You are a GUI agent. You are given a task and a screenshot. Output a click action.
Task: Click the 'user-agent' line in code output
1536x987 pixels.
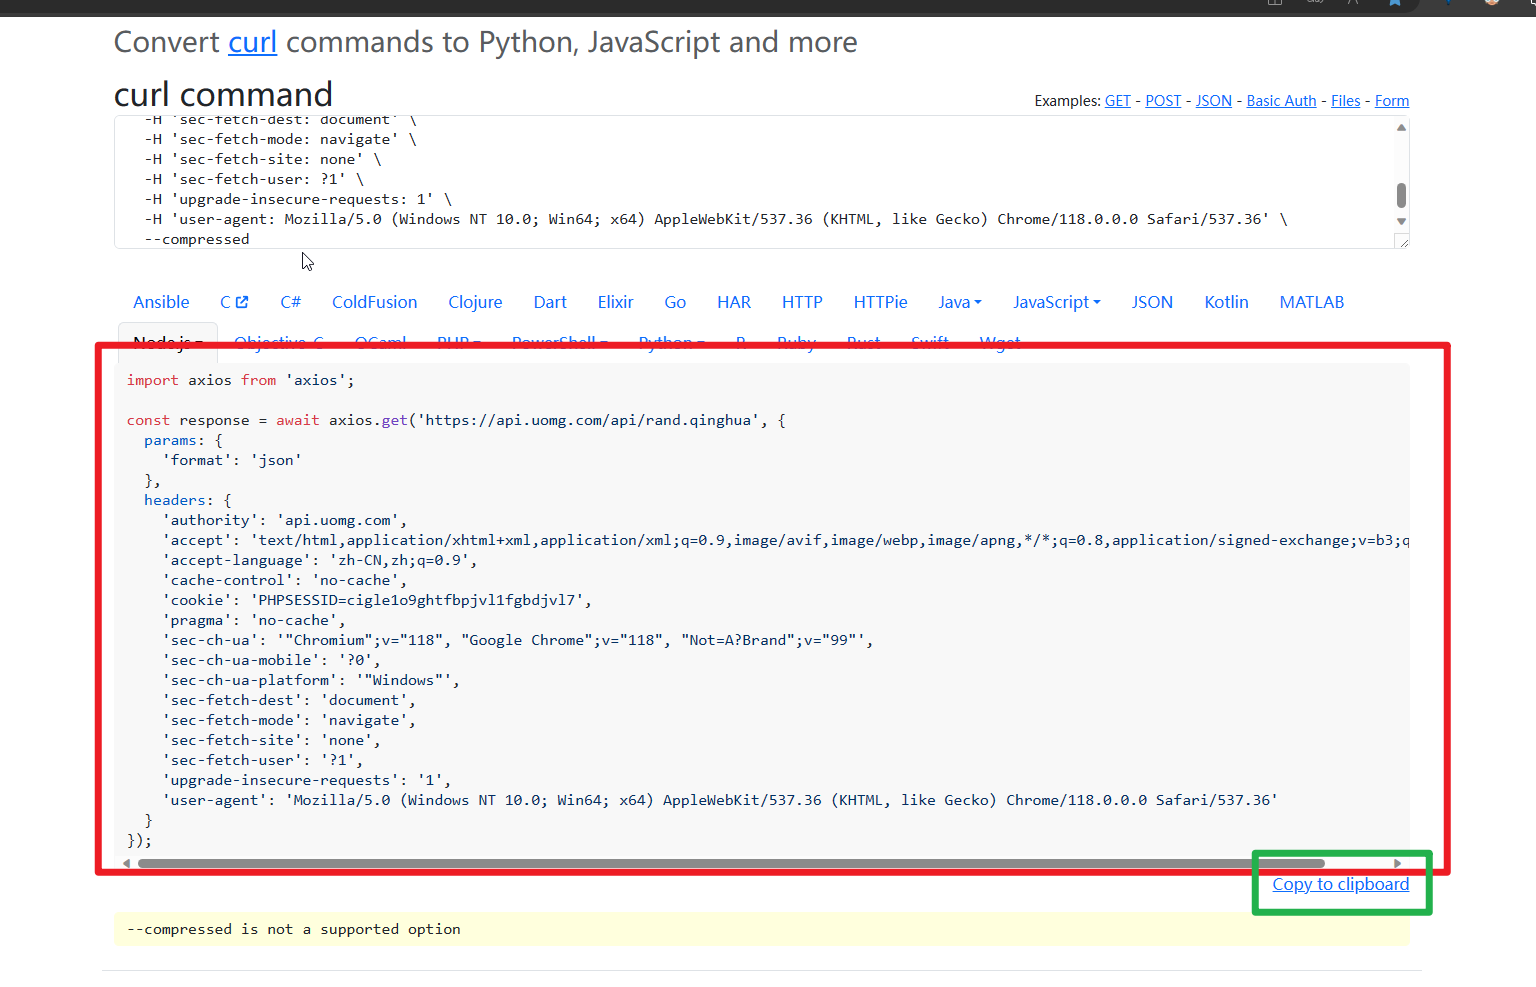(x=720, y=800)
